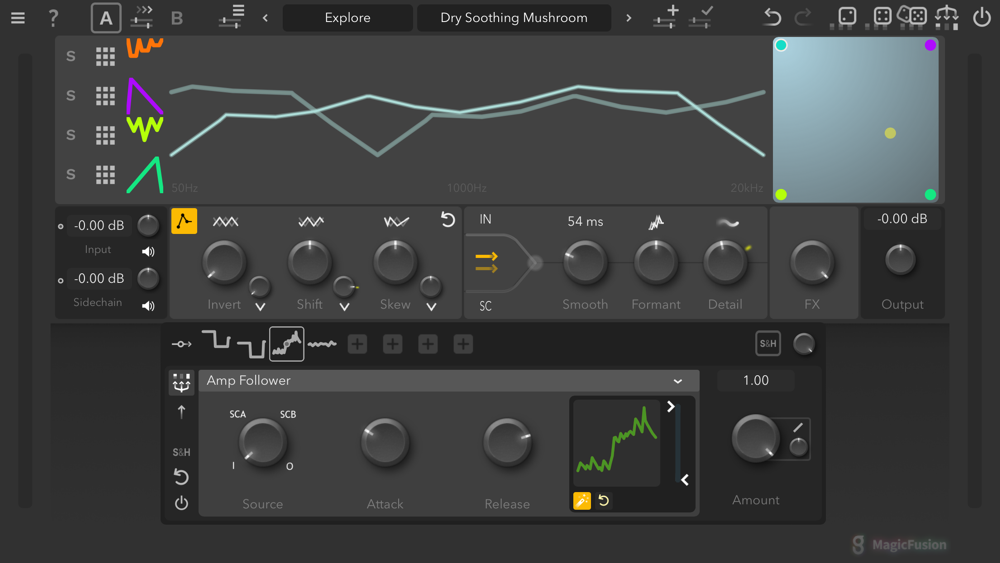Toggle solo S on the orange curve row
Viewport: 1000px width, 563px height.
(x=71, y=56)
